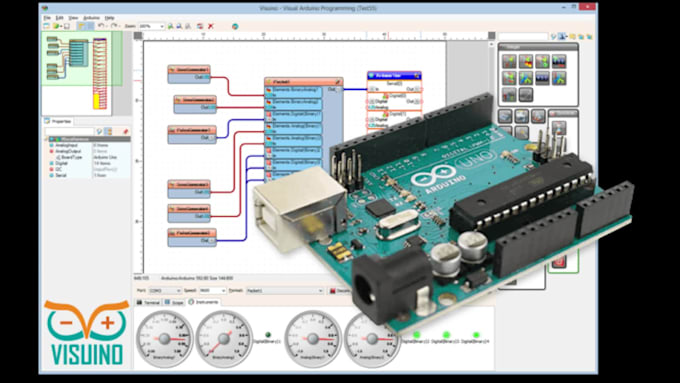This screenshot has width=680, height=383.
Task: Click the first gauge instrument
Action: [x=165, y=339]
